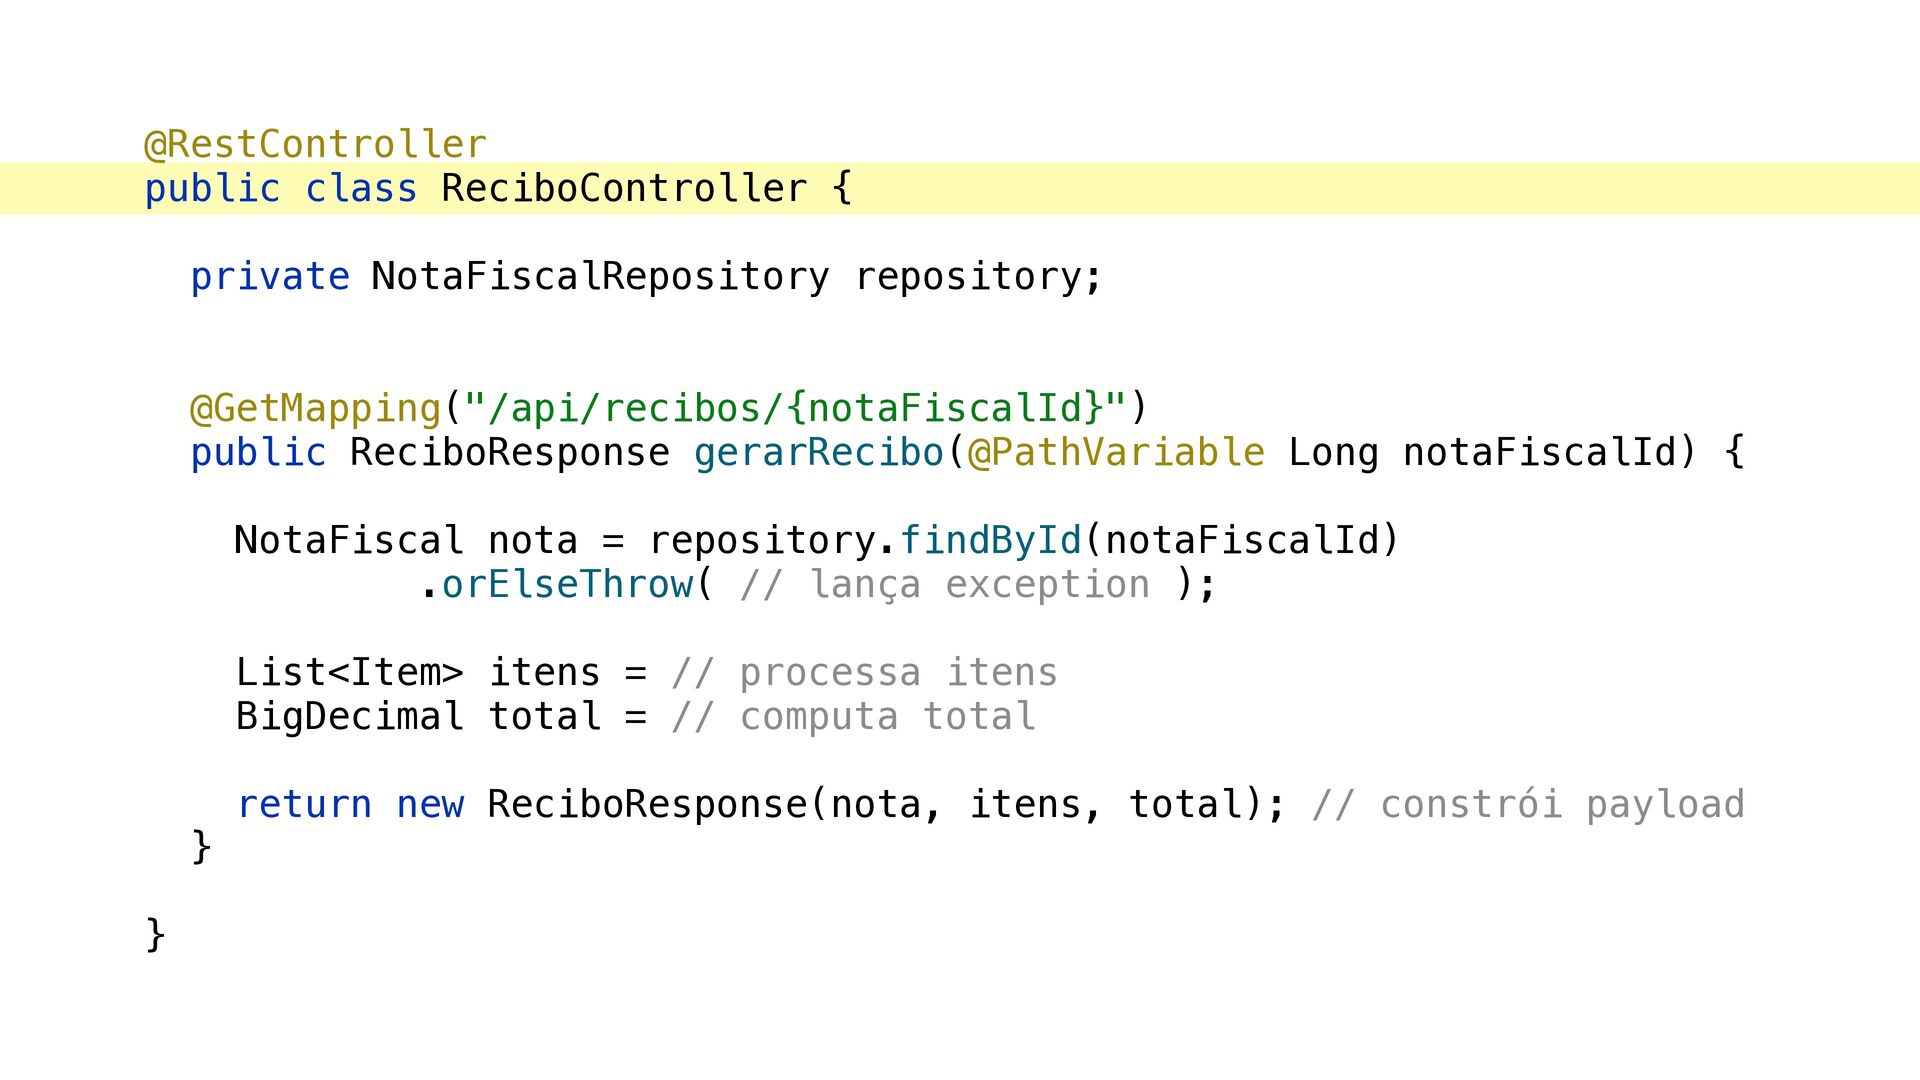
Task: Click the return keyword
Action: tap(304, 805)
